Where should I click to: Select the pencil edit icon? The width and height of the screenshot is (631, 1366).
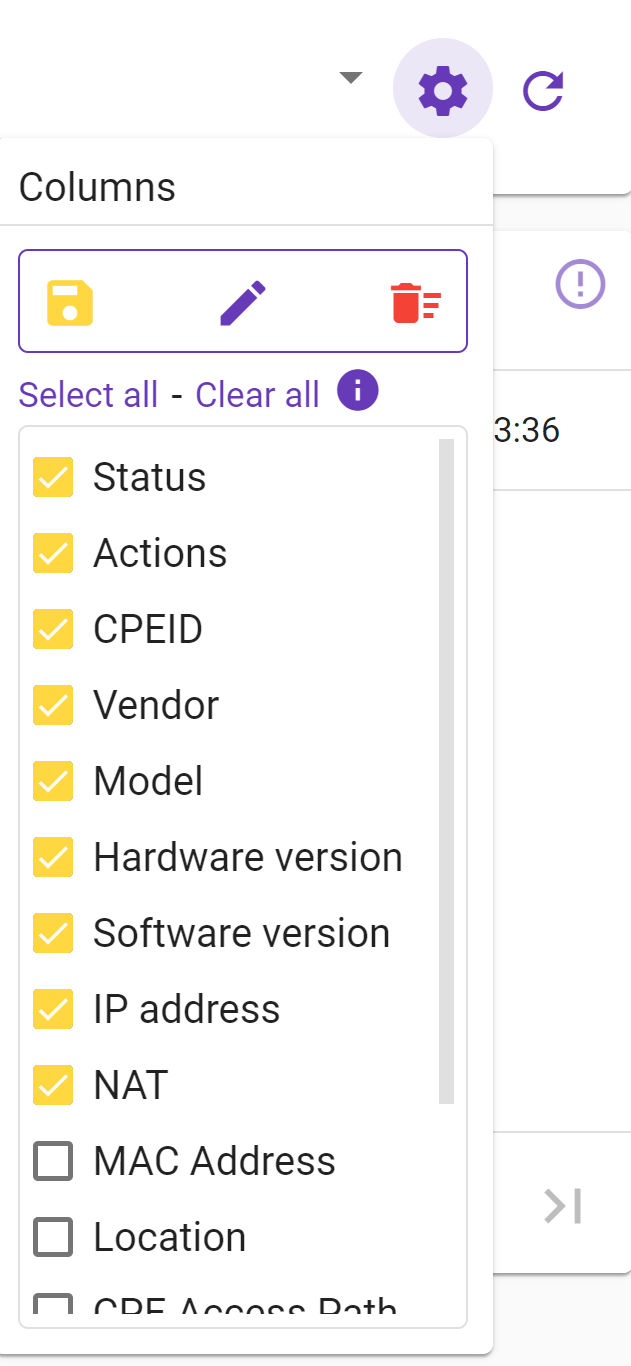[x=243, y=301]
